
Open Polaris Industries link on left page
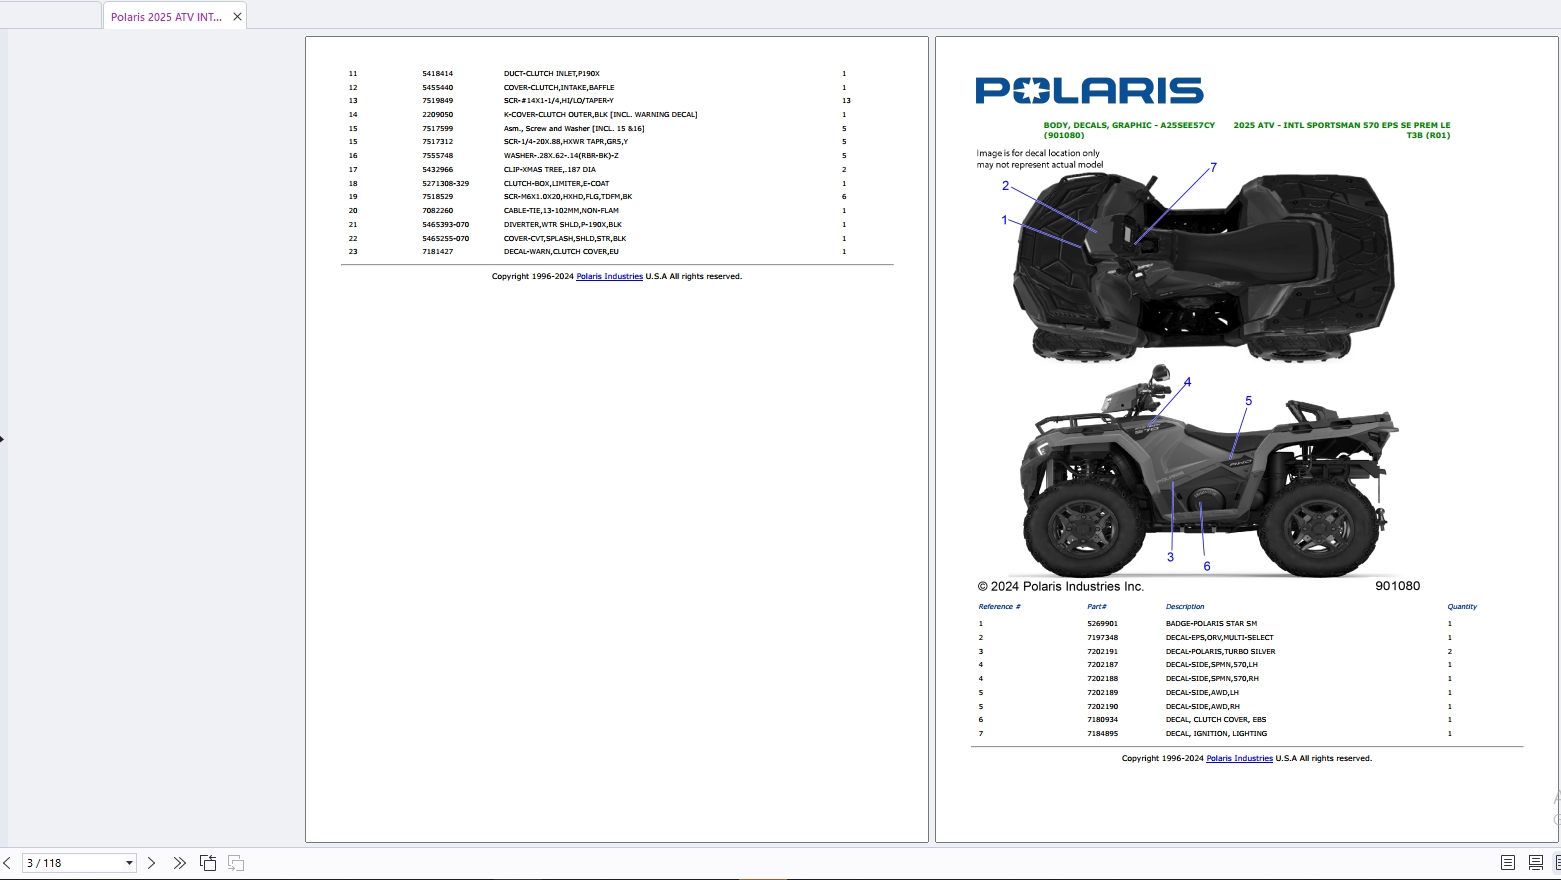point(609,277)
